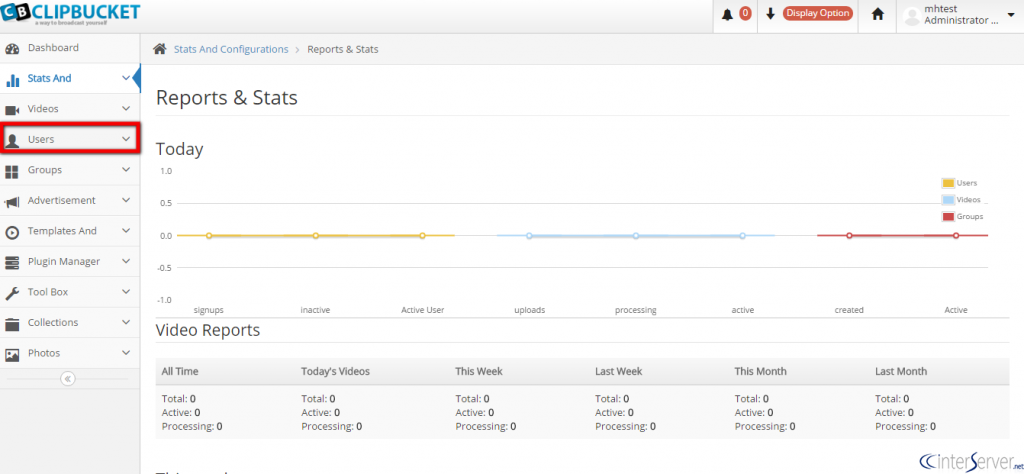
Task: Open the Plugin Manager sidebar menu
Action: click(70, 262)
